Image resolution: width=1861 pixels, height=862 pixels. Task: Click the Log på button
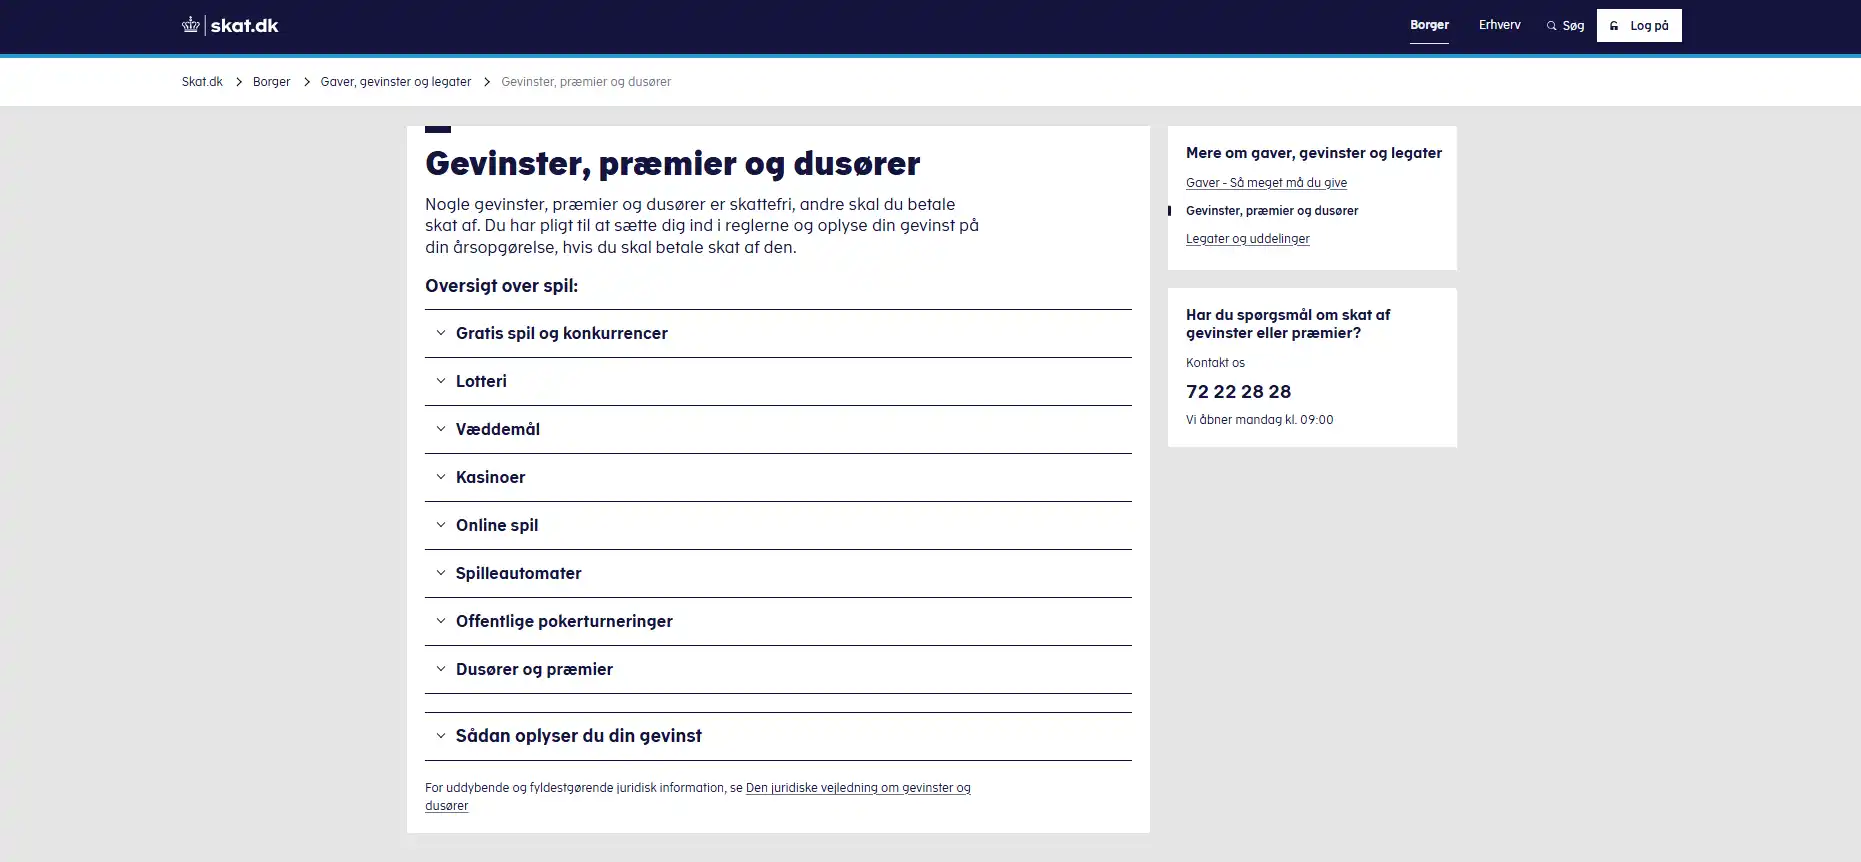point(1639,26)
